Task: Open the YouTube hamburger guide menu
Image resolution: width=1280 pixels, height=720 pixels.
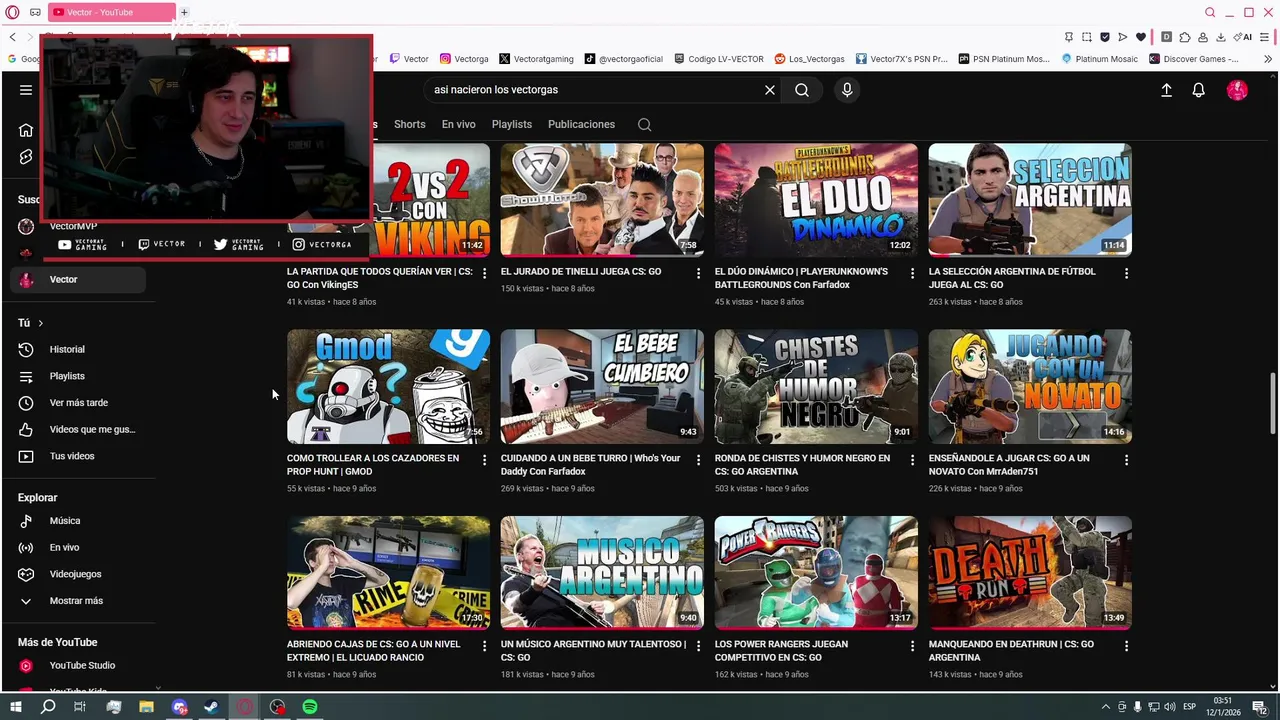Action: (26, 90)
